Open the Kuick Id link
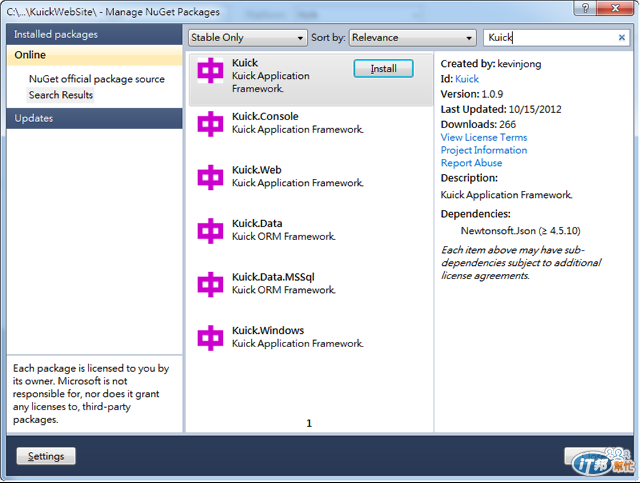 coord(467,79)
